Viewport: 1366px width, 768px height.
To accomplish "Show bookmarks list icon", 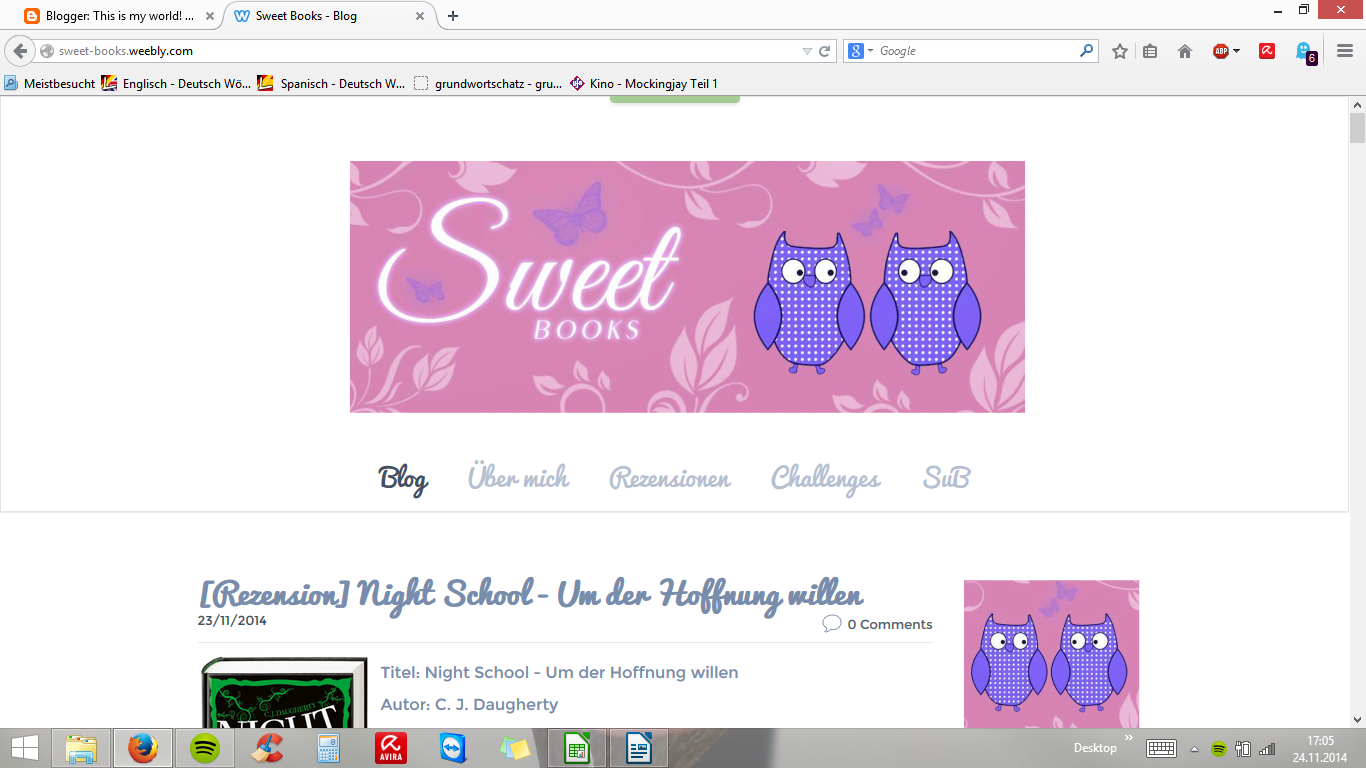I will coord(1150,51).
